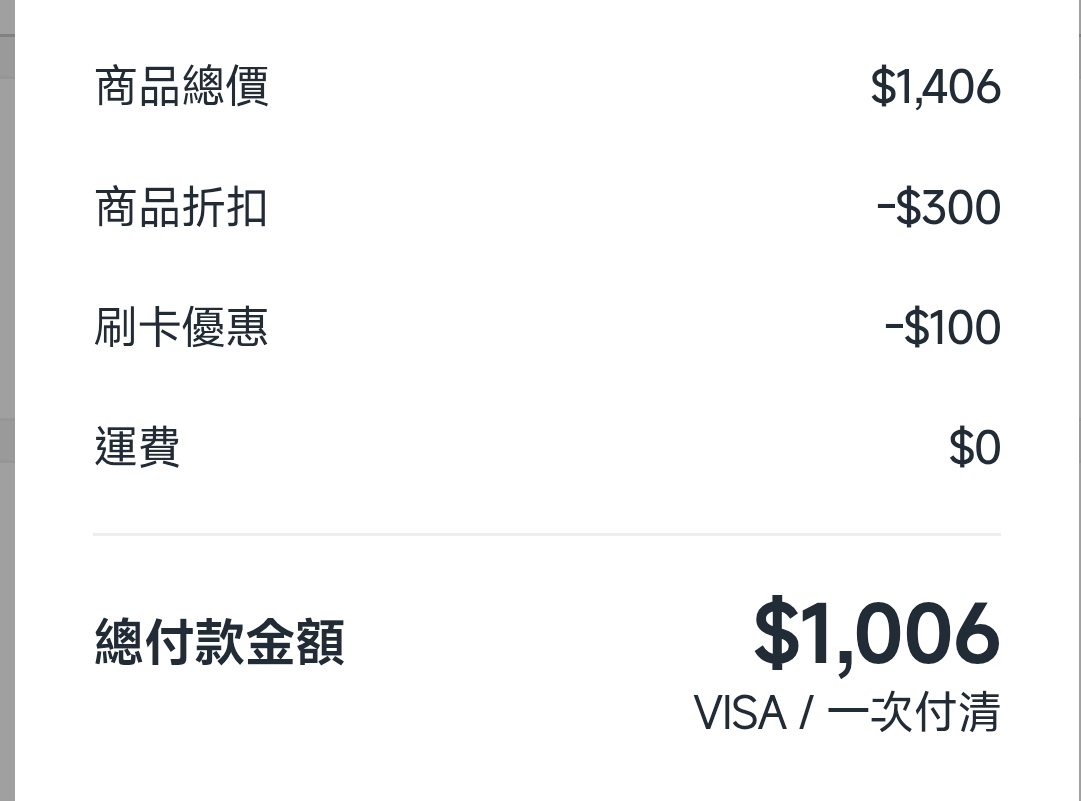Click the divider line above 總付款金額

[546, 535]
